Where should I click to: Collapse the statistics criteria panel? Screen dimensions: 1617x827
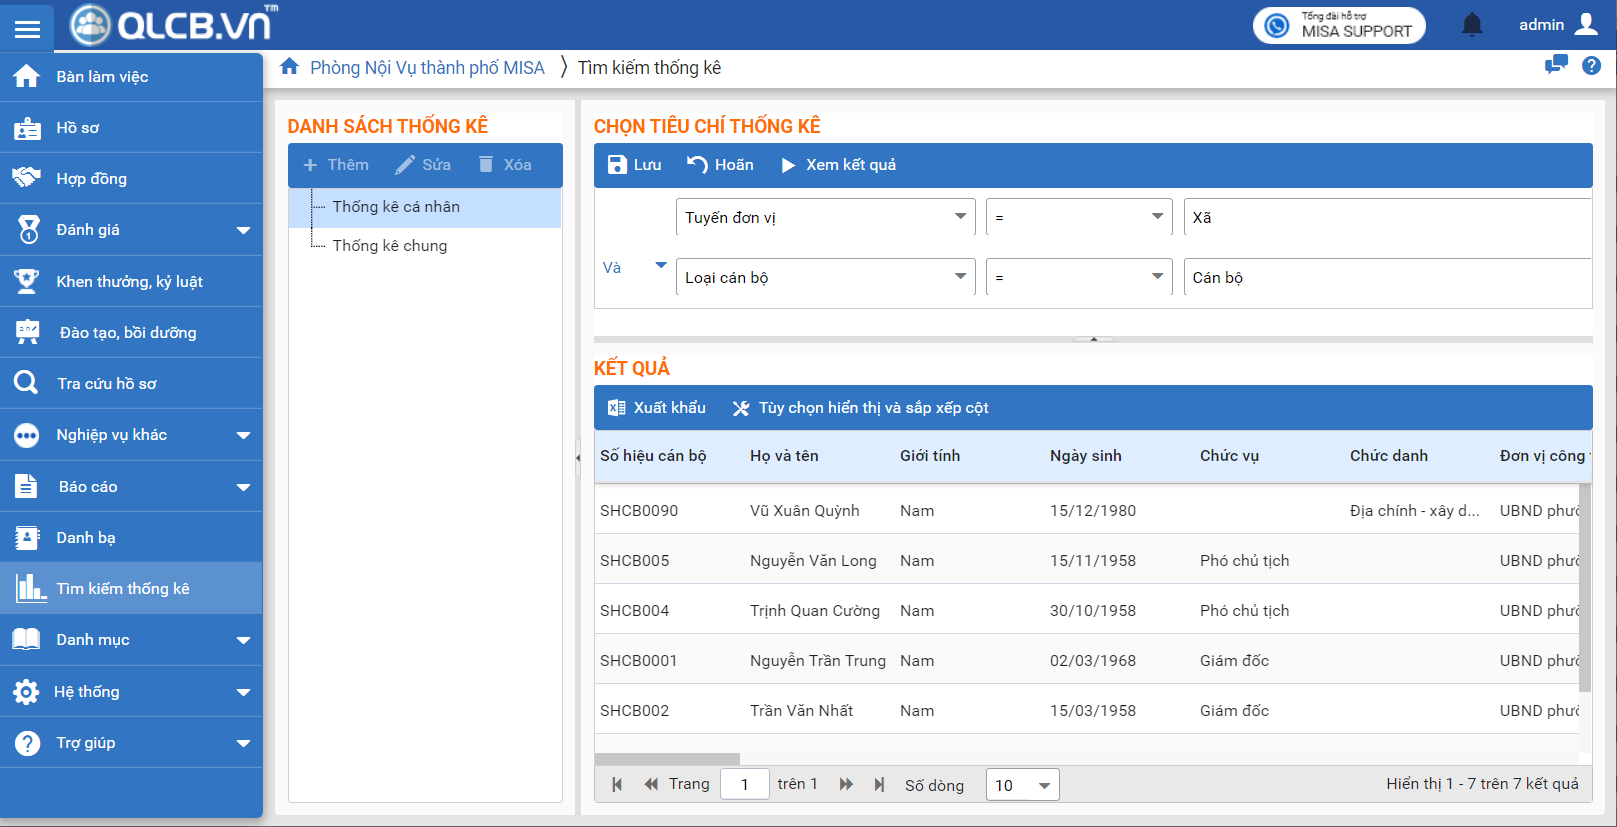coord(1093,339)
